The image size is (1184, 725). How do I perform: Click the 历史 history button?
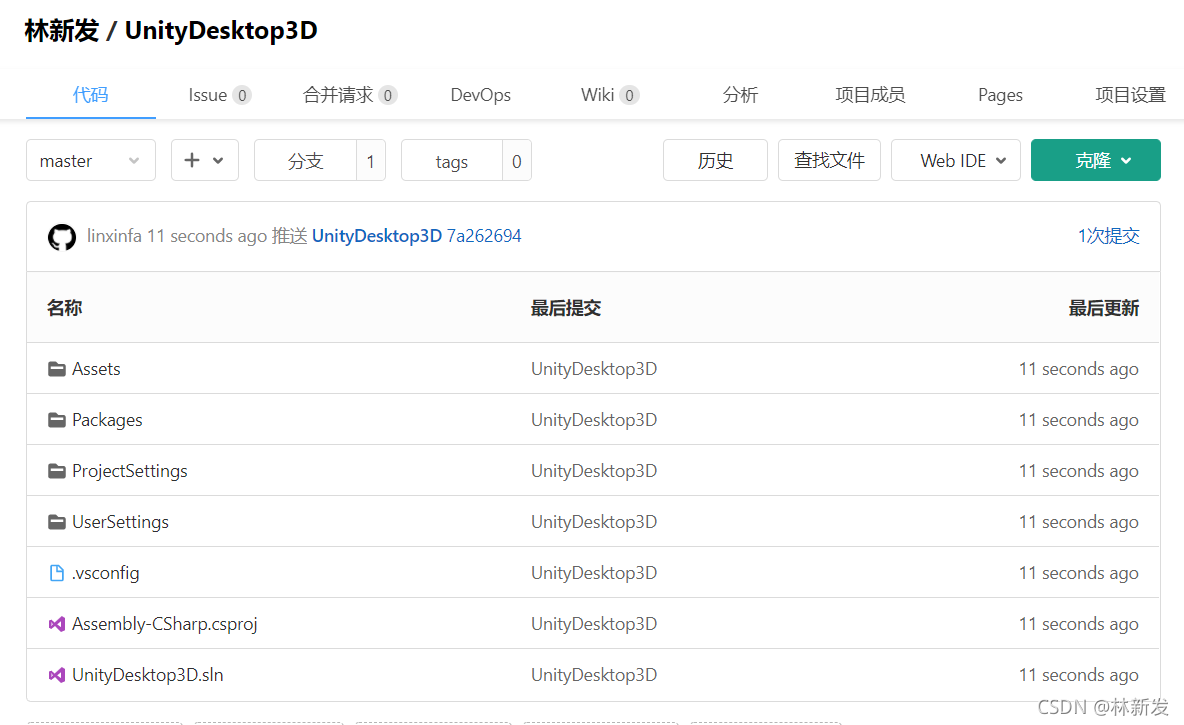[715, 160]
